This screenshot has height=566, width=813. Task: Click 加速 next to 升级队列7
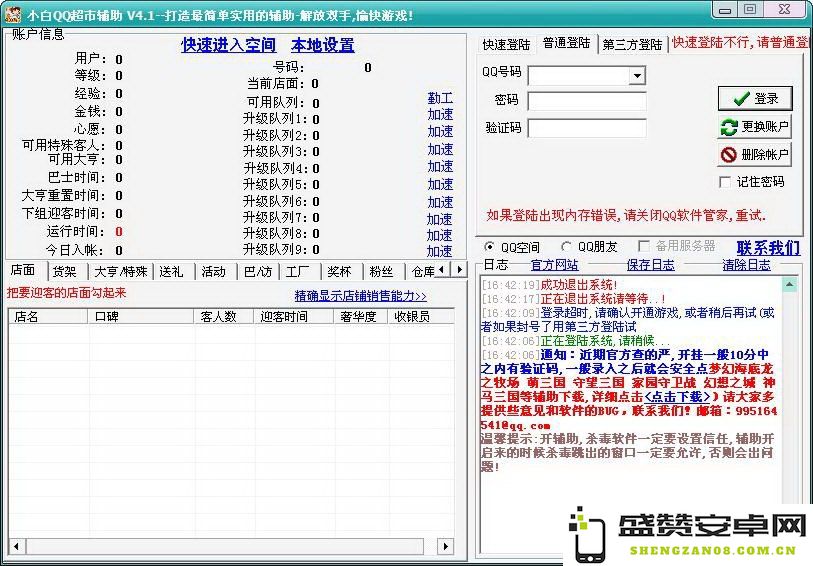tap(440, 219)
